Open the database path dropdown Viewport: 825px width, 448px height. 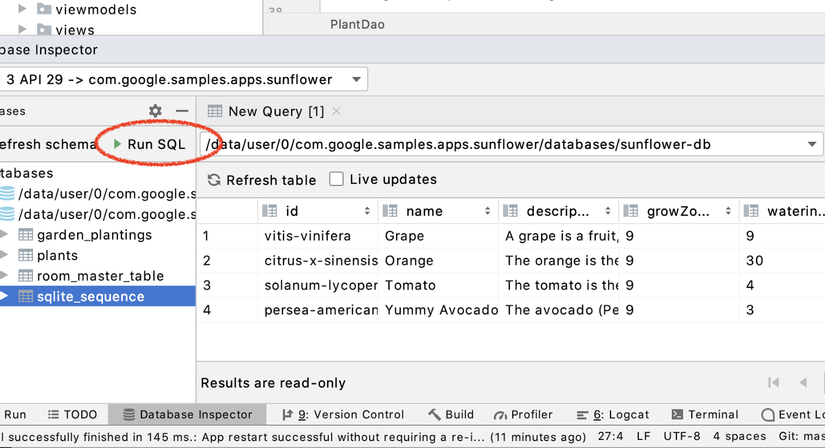(812, 145)
